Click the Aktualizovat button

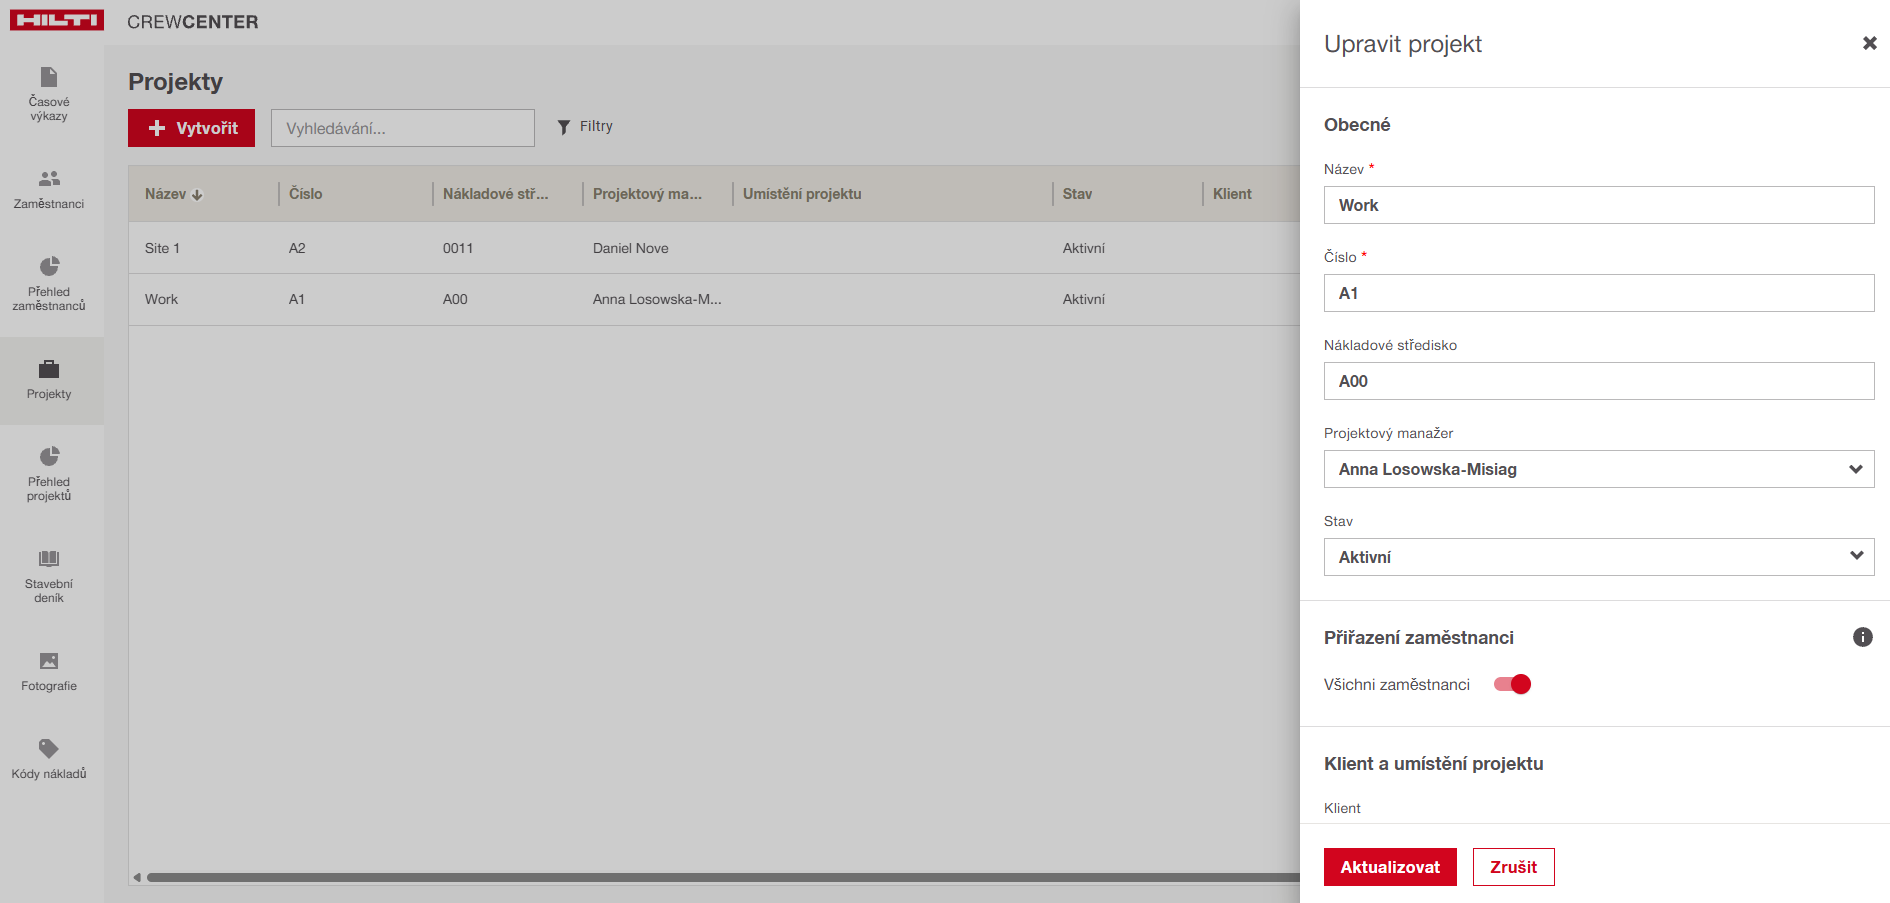pyautogui.click(x=1389, y=867)
